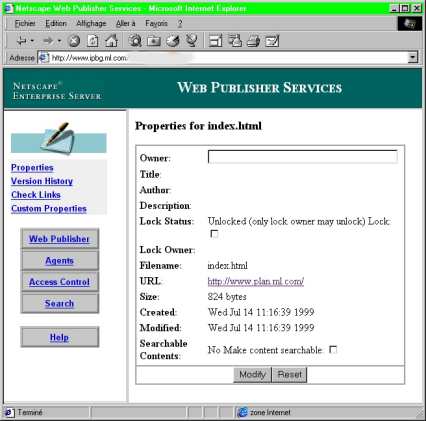Open the Edit page toolbar icon
This screenshot has height=421, width=426.
tap(272, 41)
